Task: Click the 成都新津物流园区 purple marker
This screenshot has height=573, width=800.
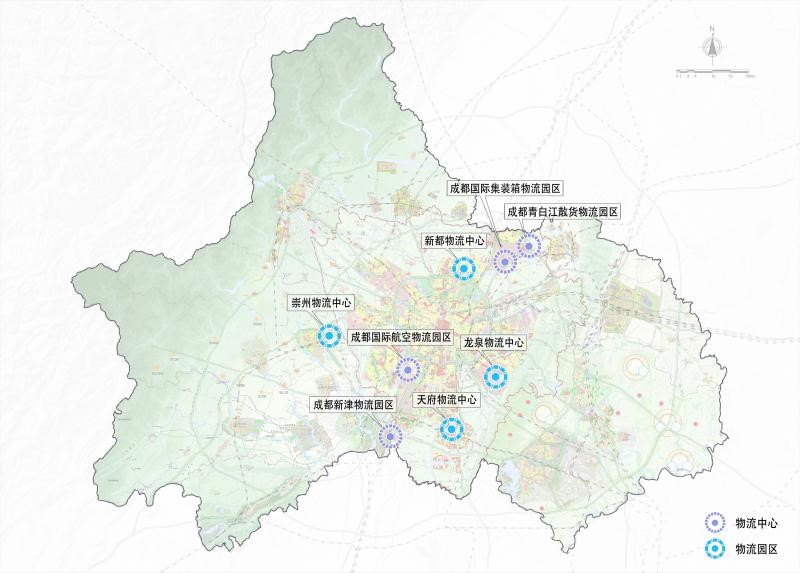Action: [x=390, y=435]
